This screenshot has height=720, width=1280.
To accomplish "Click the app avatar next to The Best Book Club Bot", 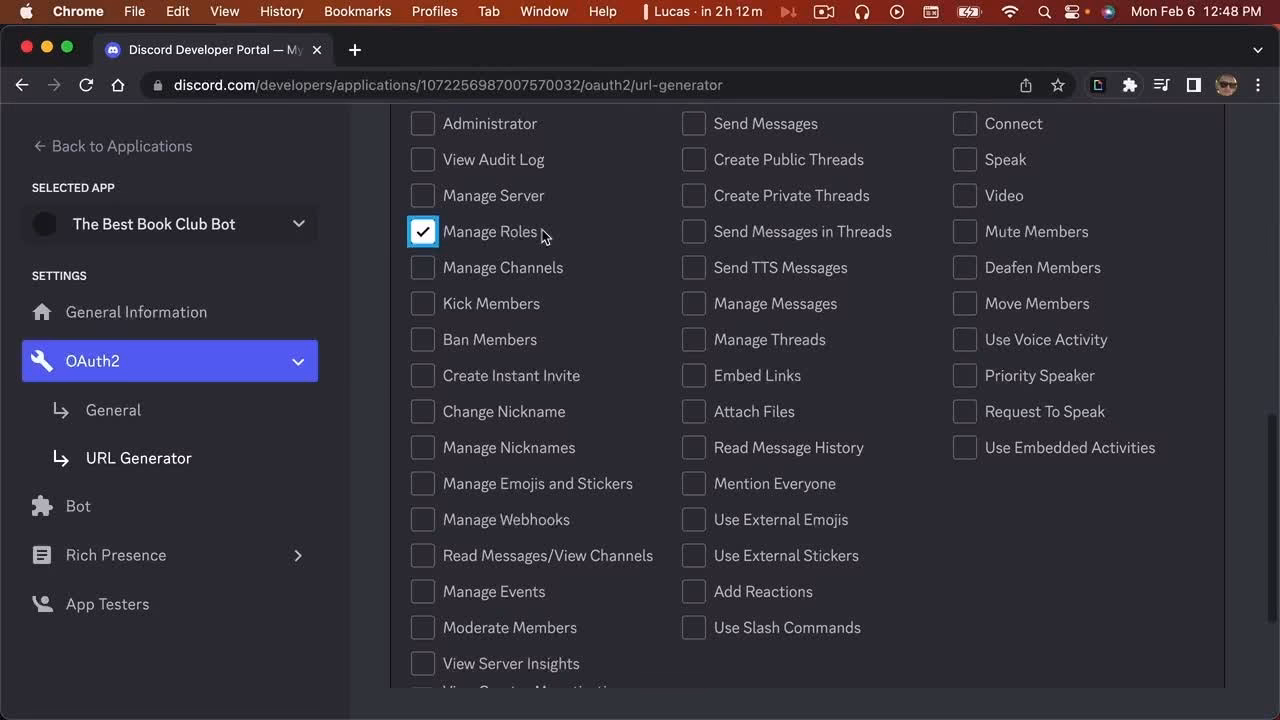I will pyautogui.click(x=45, y=224).
